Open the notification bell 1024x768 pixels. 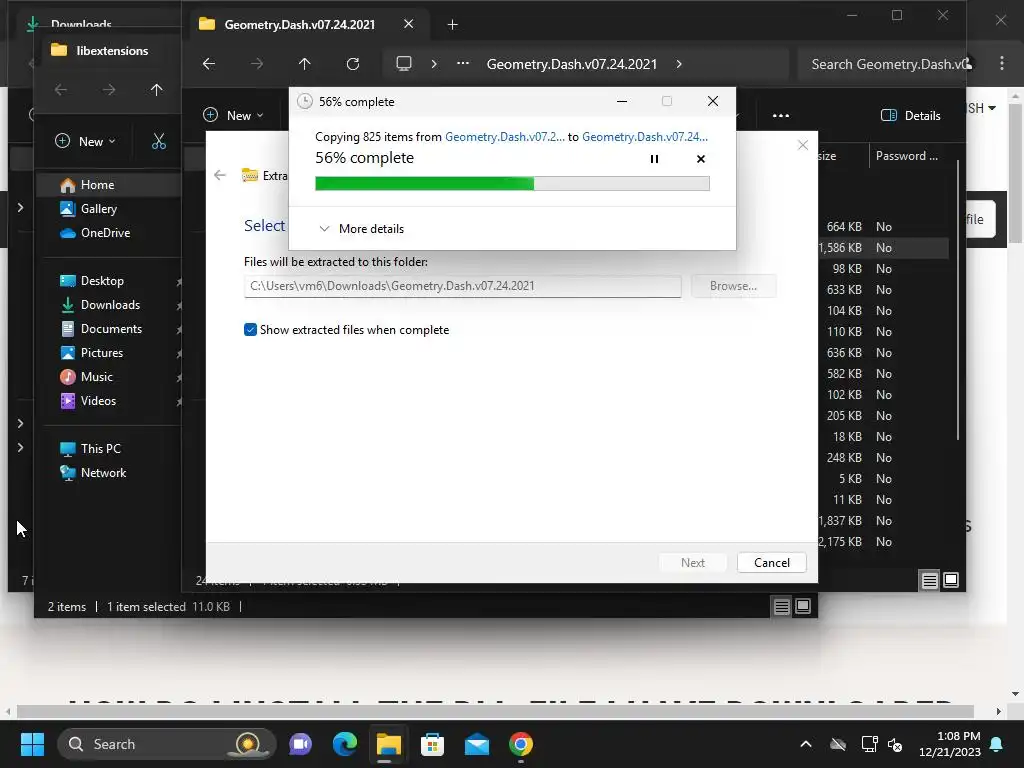pos(997,744)
